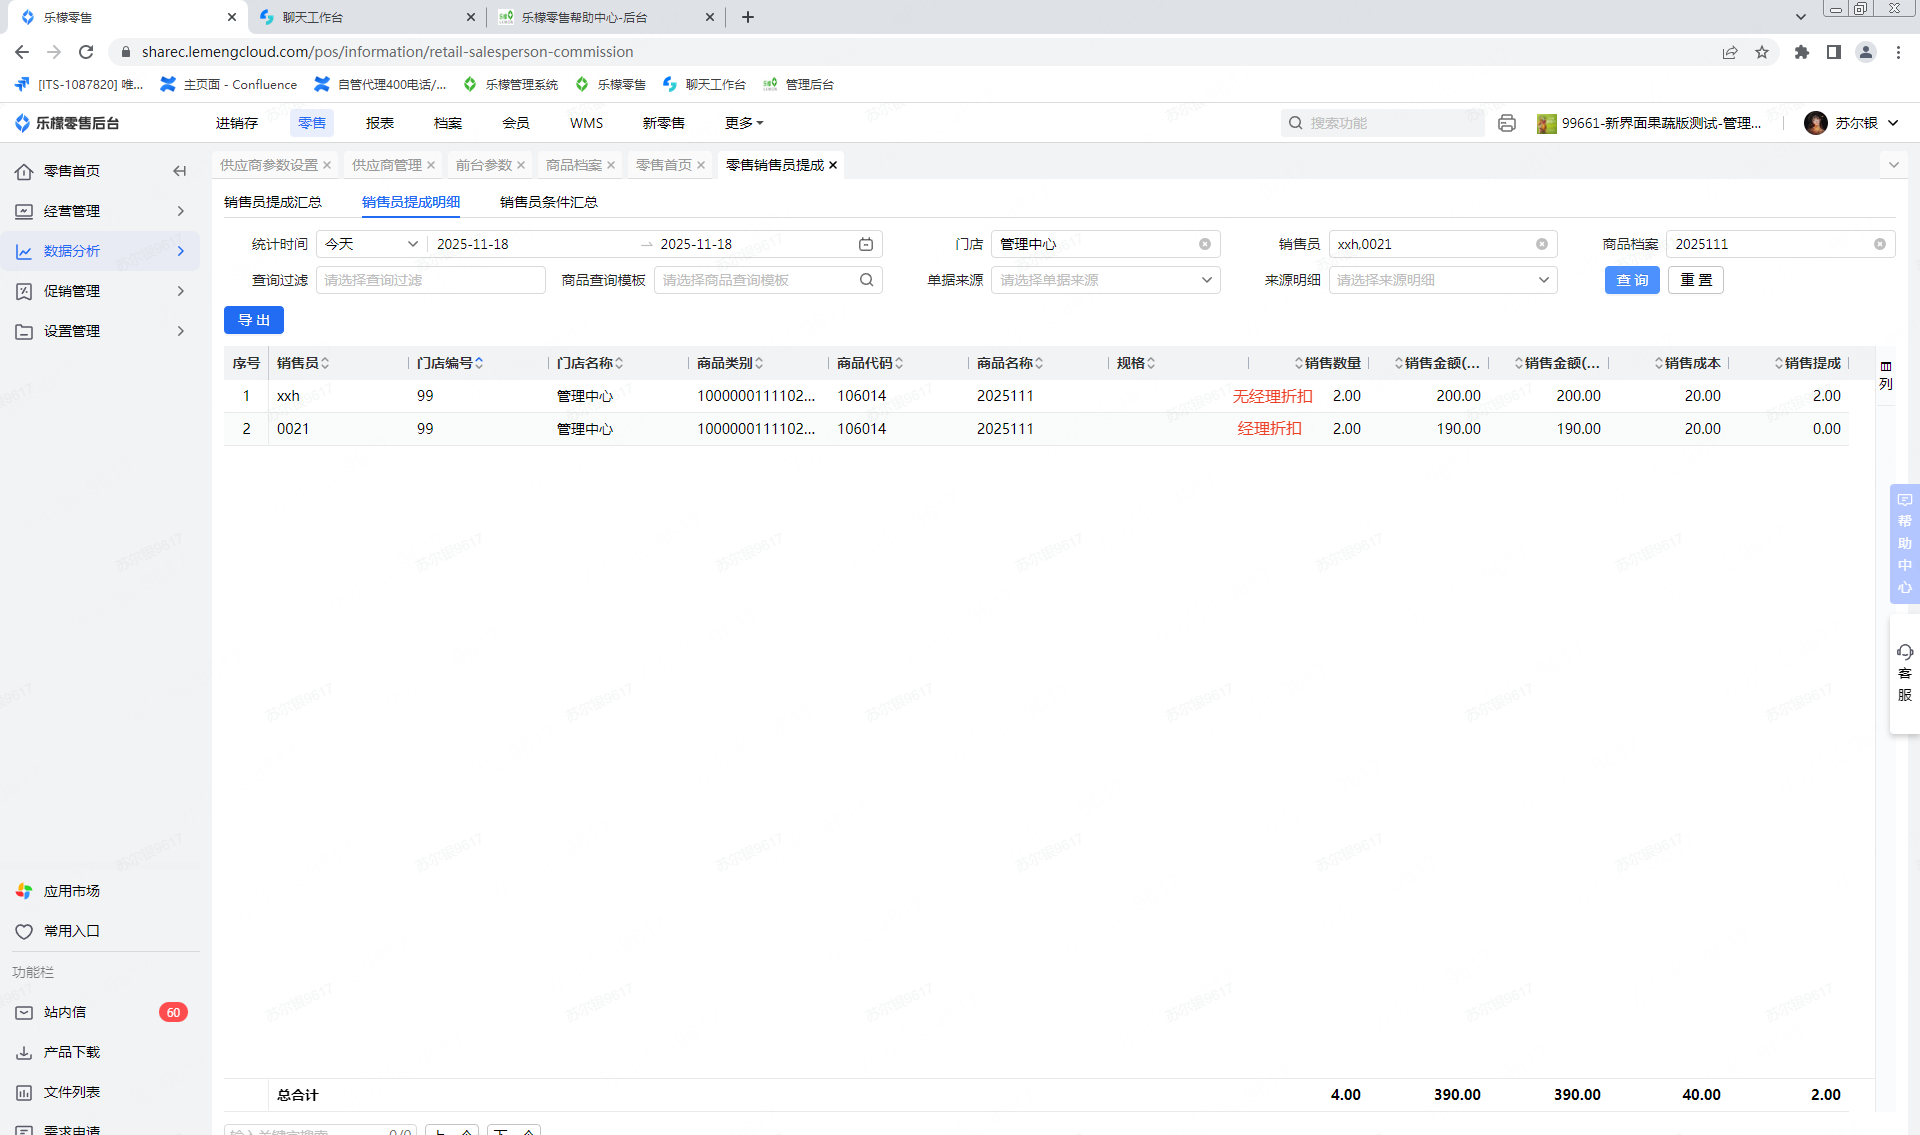
Task: Expand the 更多 menu
Action: [743, 123]
